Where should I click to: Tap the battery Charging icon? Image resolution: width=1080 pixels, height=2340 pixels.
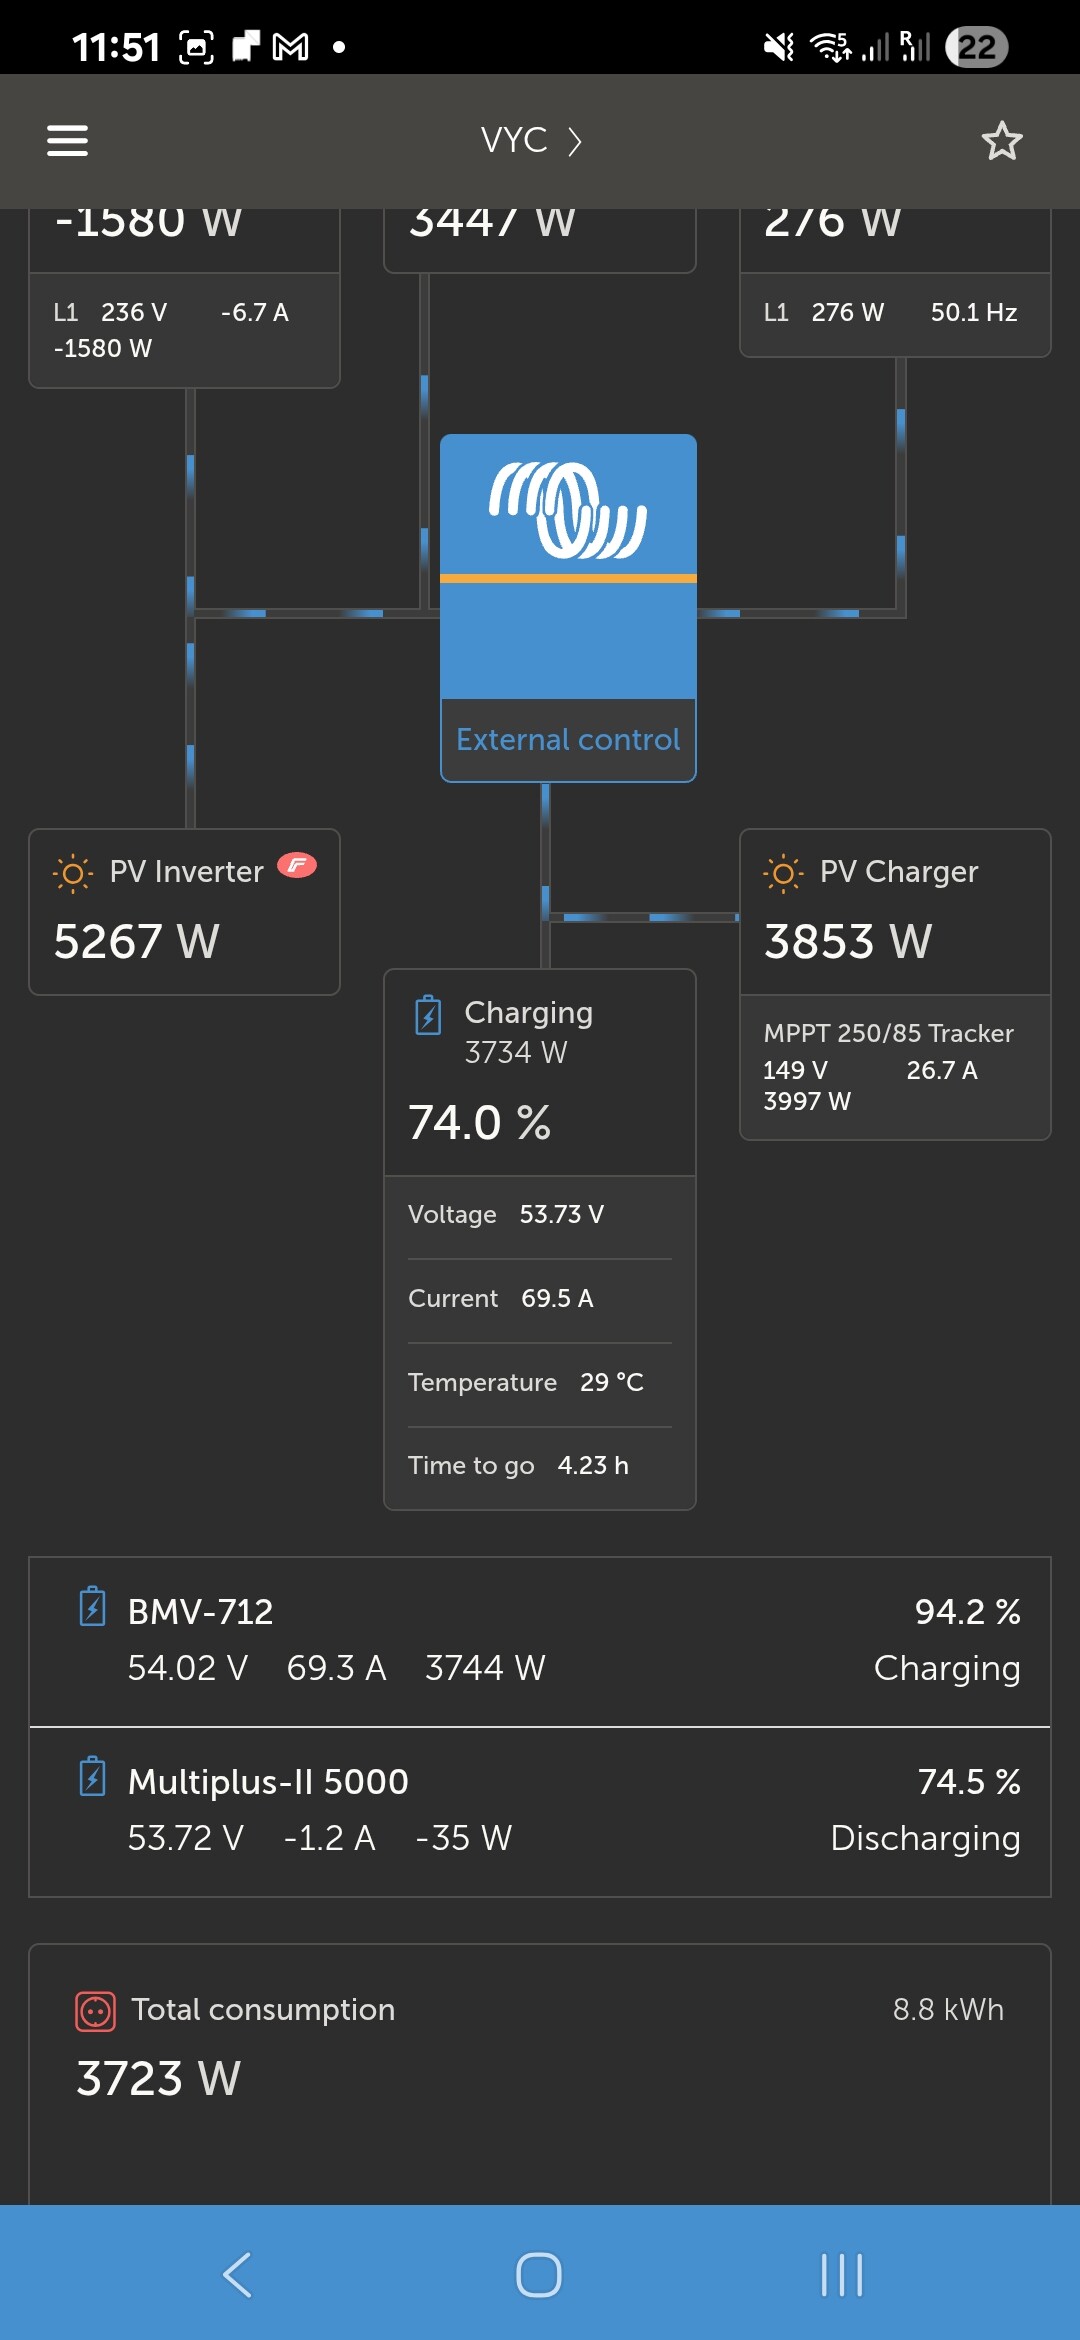coord(428,1016)
